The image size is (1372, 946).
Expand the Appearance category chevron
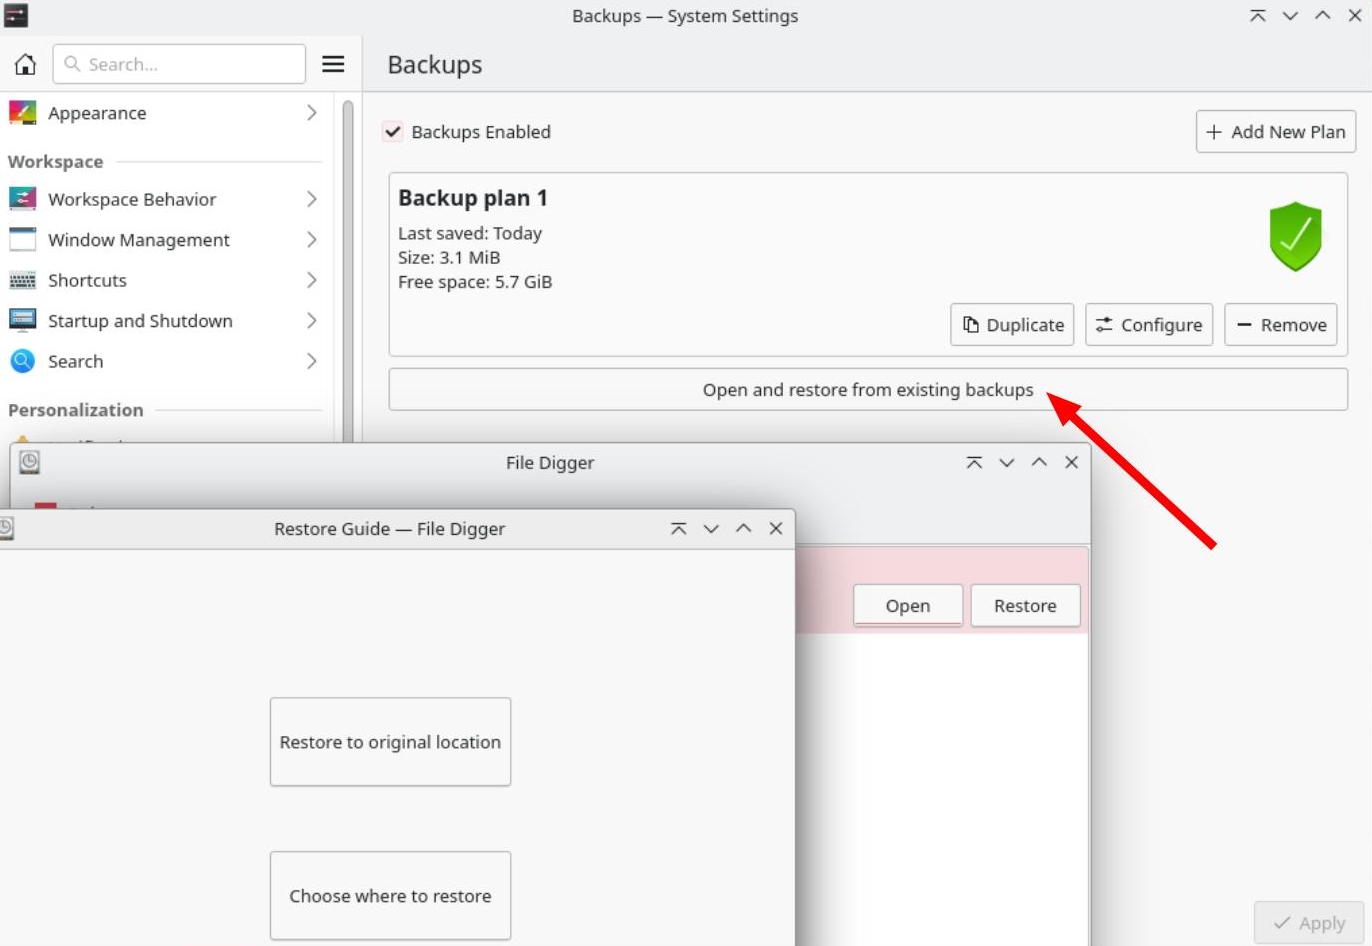coord(312,113)
